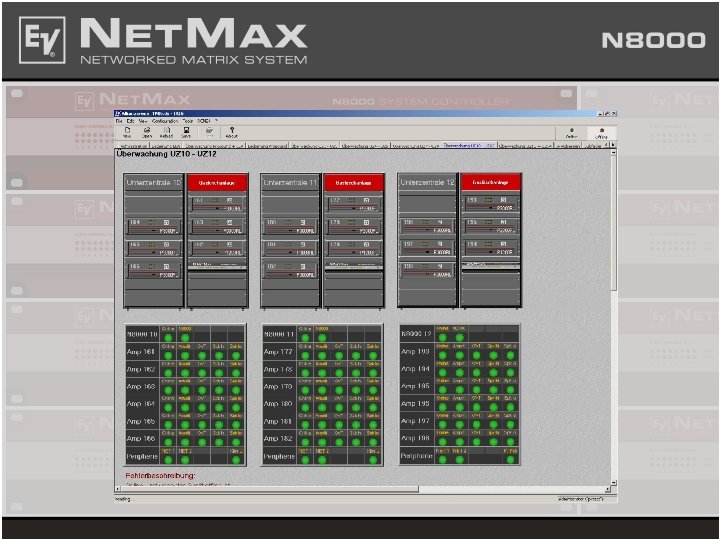Screen dimensions: 720x540
Task: Click the red rack header beside Unterzentrale 12
Action: [490, 182]
